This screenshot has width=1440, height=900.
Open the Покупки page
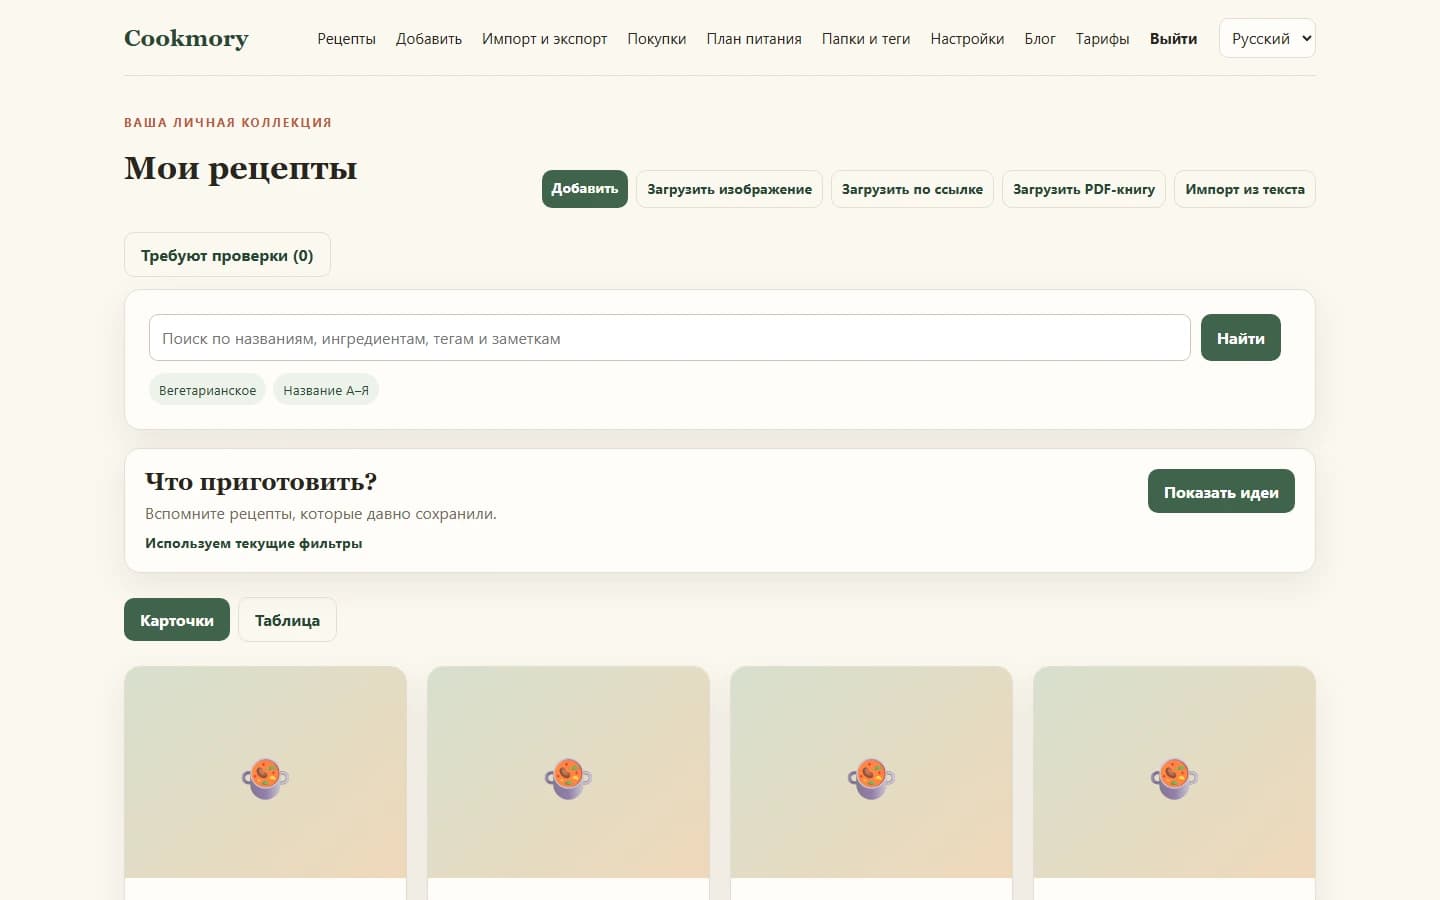[x=657, y=39]
